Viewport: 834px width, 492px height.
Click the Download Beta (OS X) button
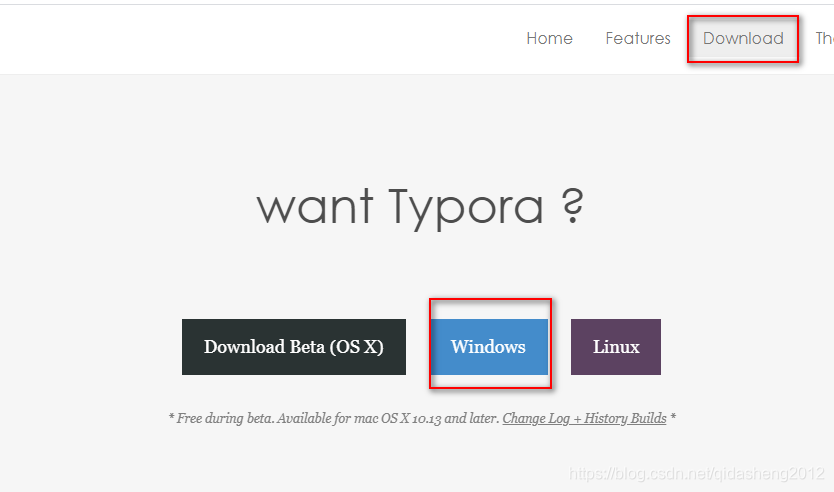tap(294, 347)
